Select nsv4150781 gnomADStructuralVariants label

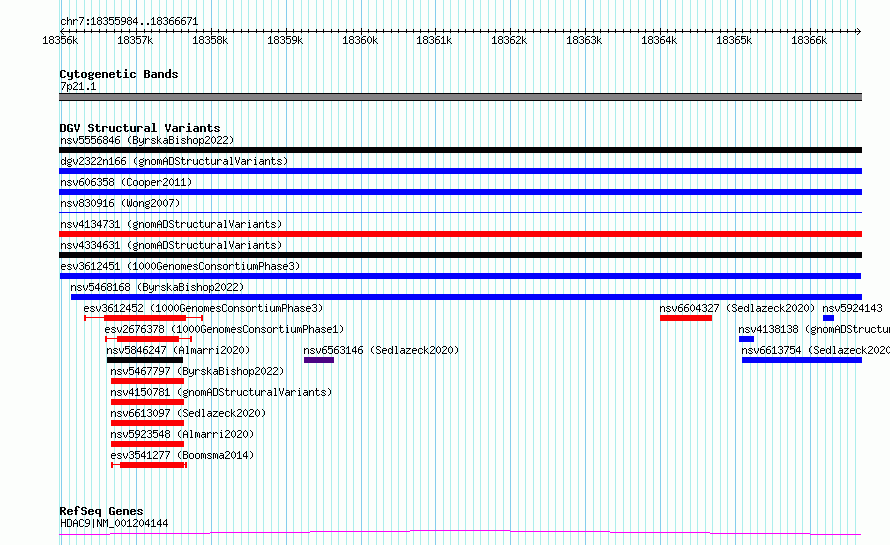pyautogui.click(x=221, y=392)
